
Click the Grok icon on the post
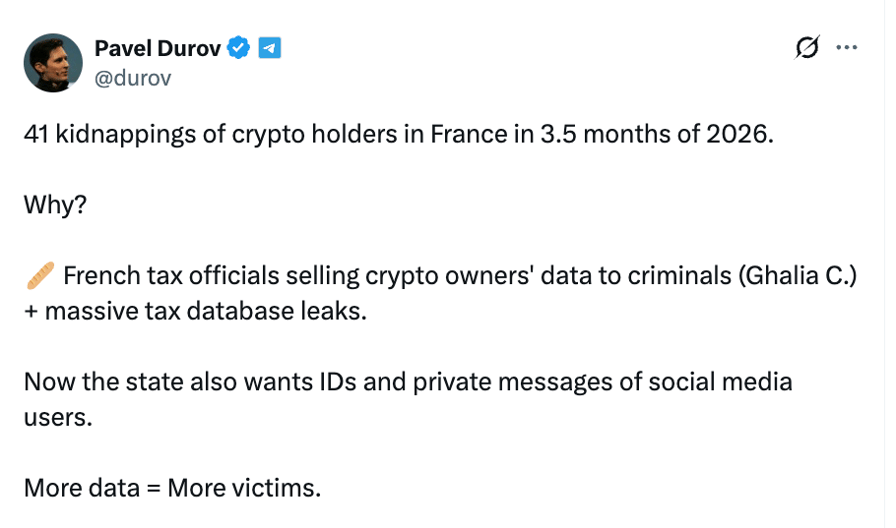click(806, 47)
